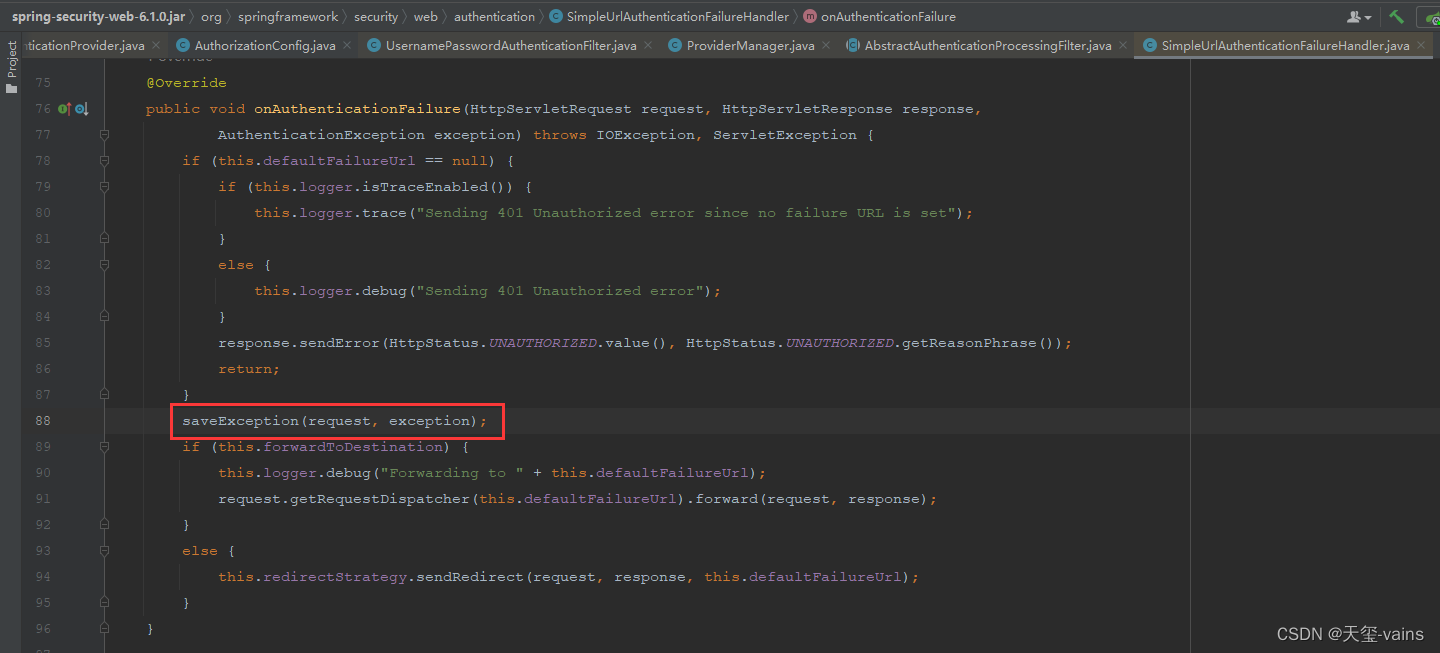Click the security breadcrumb segment
This screenshot has height=653, width=1440.
click(376, 17)
